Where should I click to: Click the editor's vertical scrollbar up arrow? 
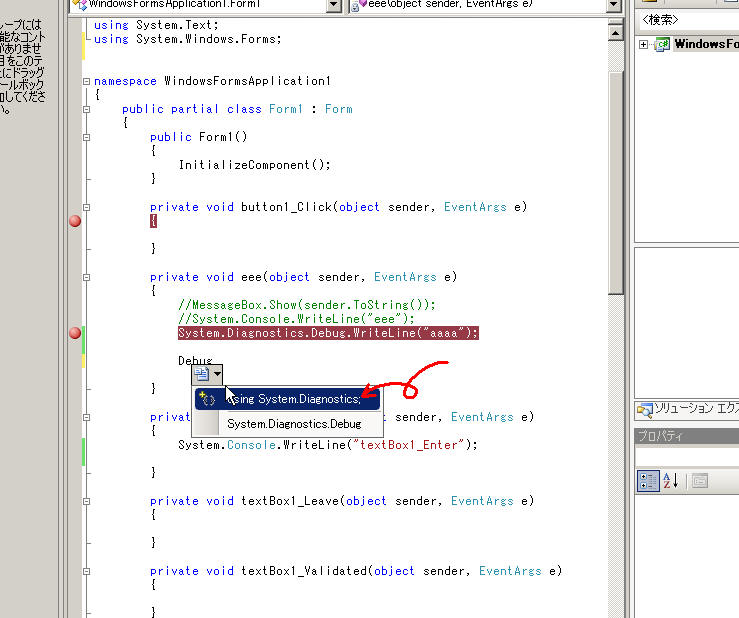click(616, 31)
